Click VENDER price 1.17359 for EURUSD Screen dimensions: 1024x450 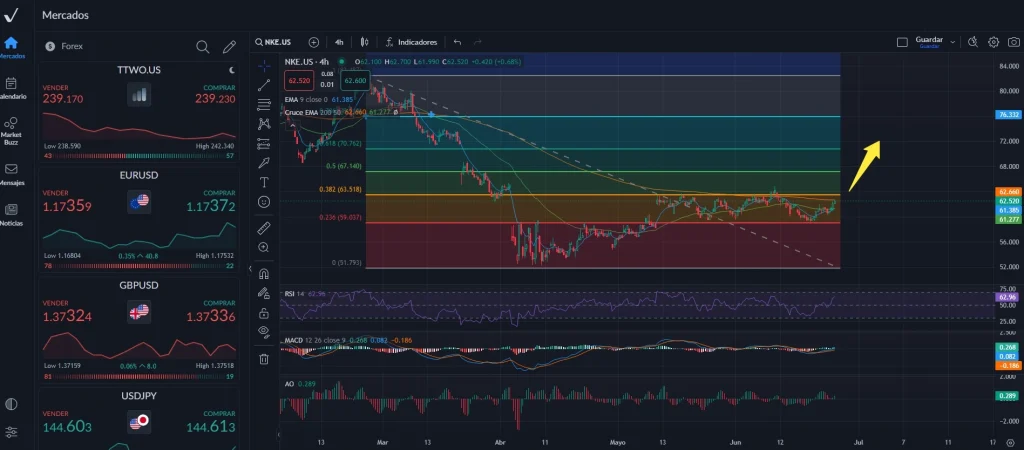click(67, 206)
